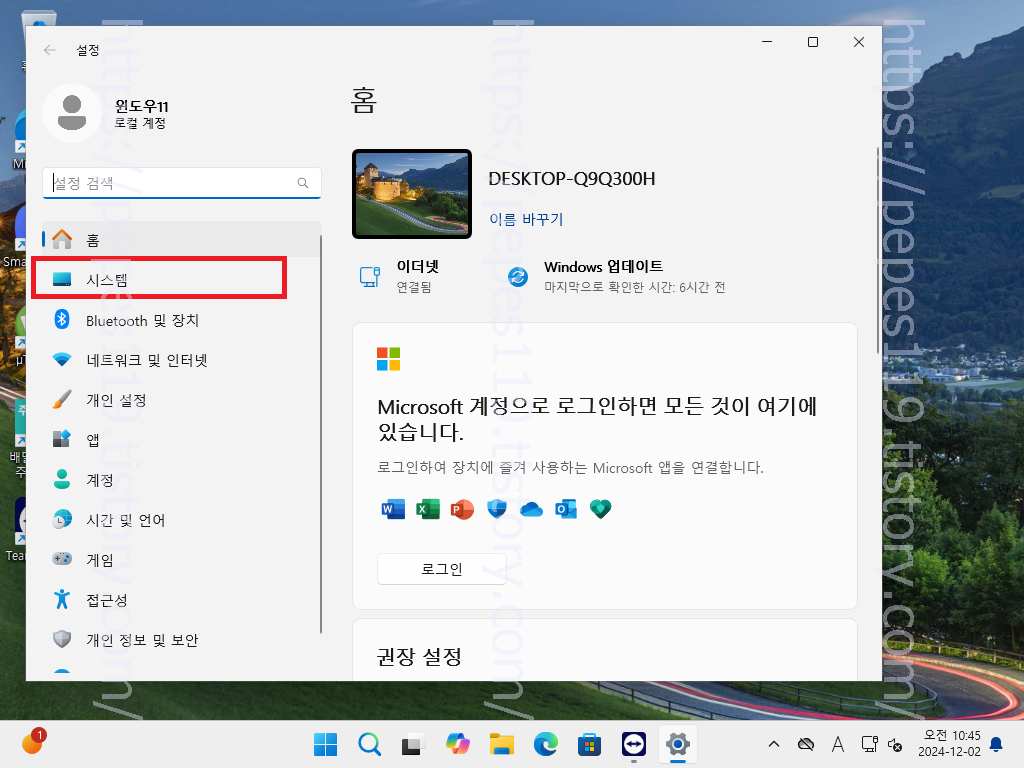This screenshot has height=768, width=1024.
Task: Open 시간 및 언어 from the sidebar text
Action: coord(126,520)
